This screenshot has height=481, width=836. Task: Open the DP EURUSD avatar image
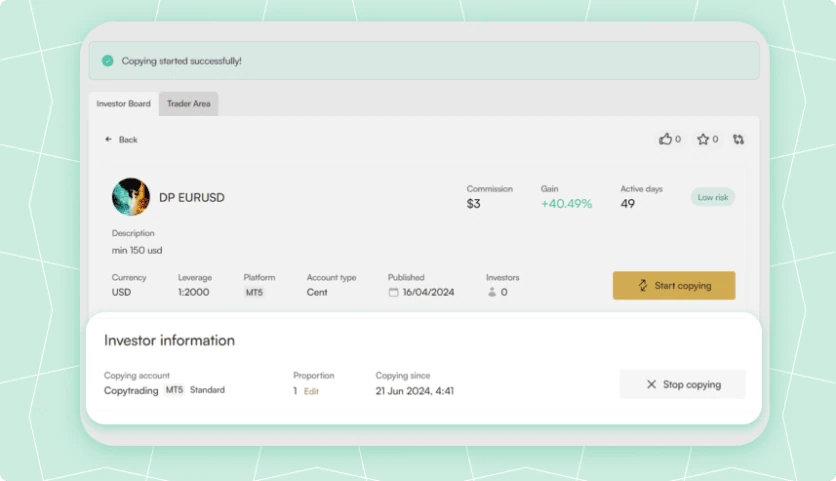(x=131, y=197)
